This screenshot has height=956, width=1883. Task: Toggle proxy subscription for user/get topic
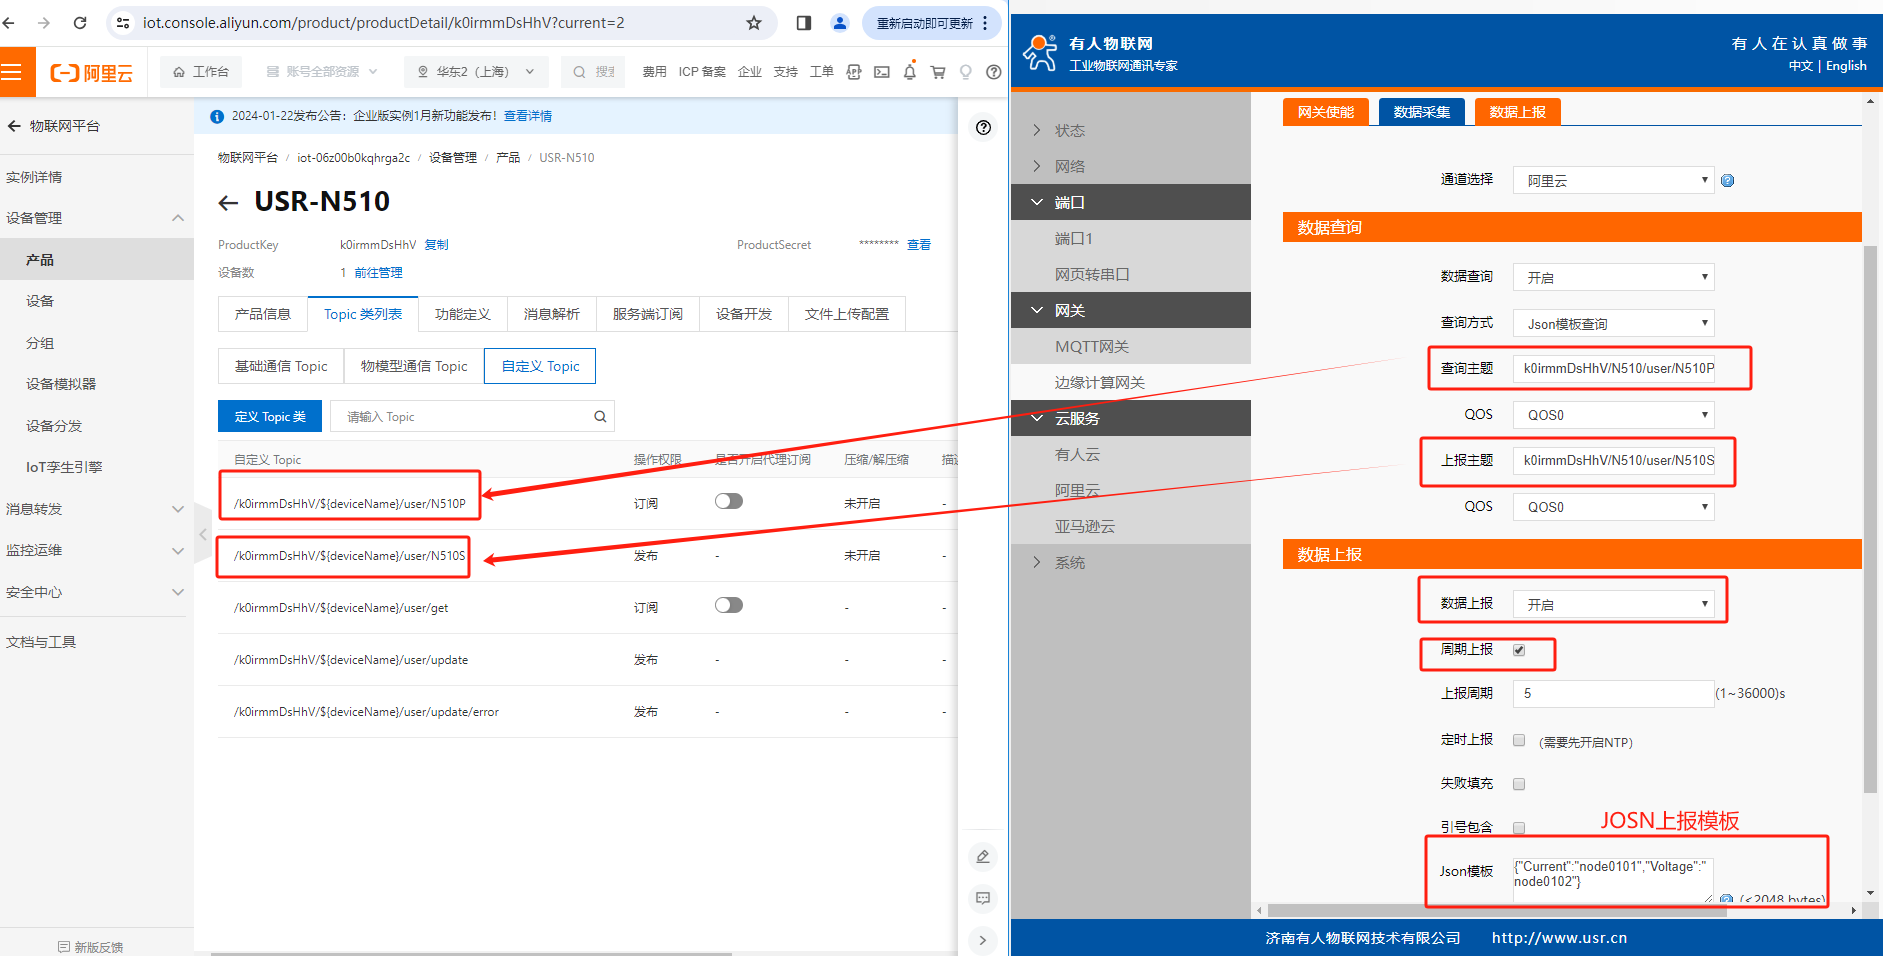click(728, 605)
